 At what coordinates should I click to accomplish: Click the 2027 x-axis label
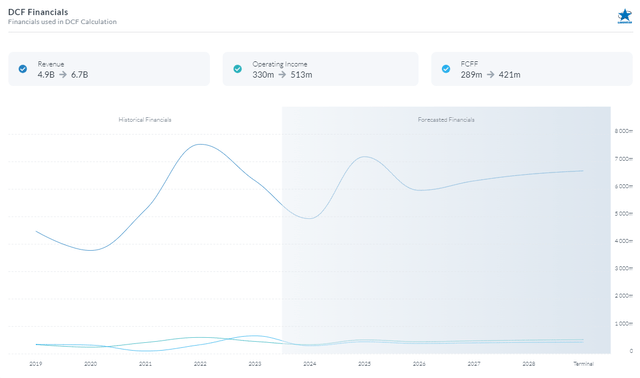474,364
